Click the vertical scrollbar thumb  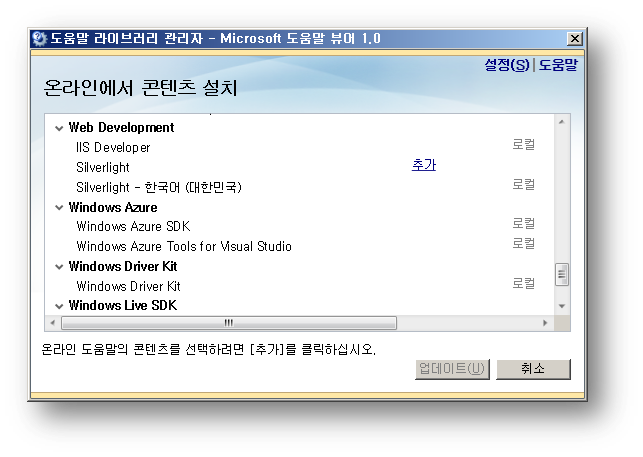[562, 274]
